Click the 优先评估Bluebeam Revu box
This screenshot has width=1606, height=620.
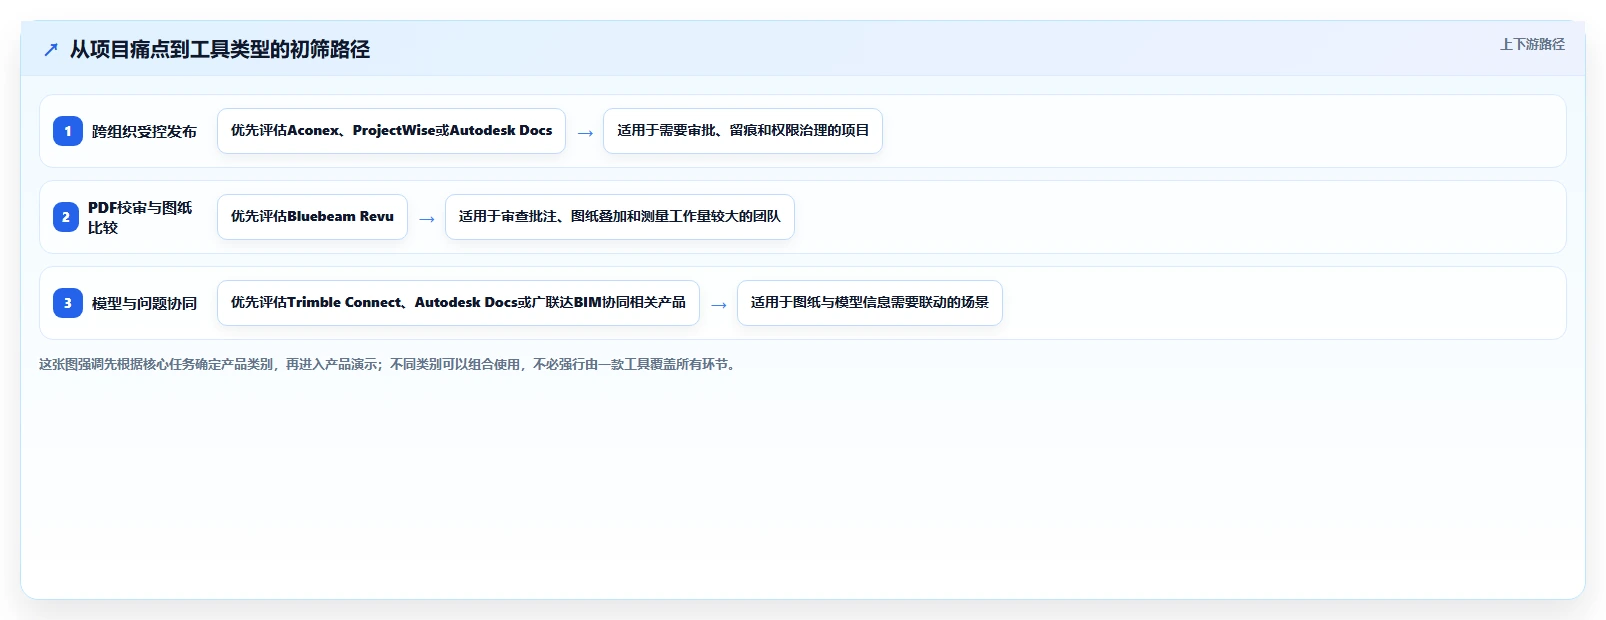(312, 217)
